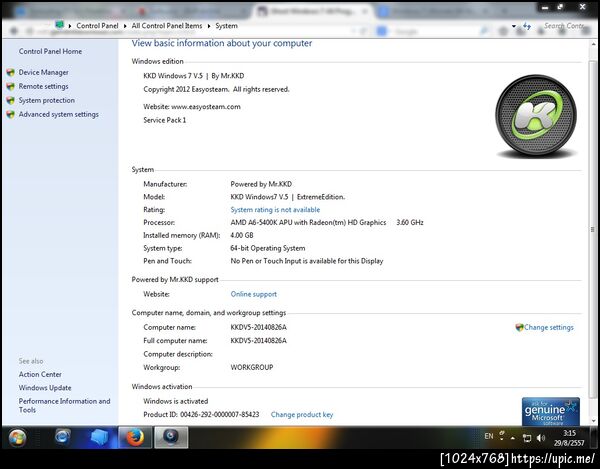This screenshot has width=600, height=469.
Task: Click the Advanced system settings shield icon
Action: tap(11, 114)
